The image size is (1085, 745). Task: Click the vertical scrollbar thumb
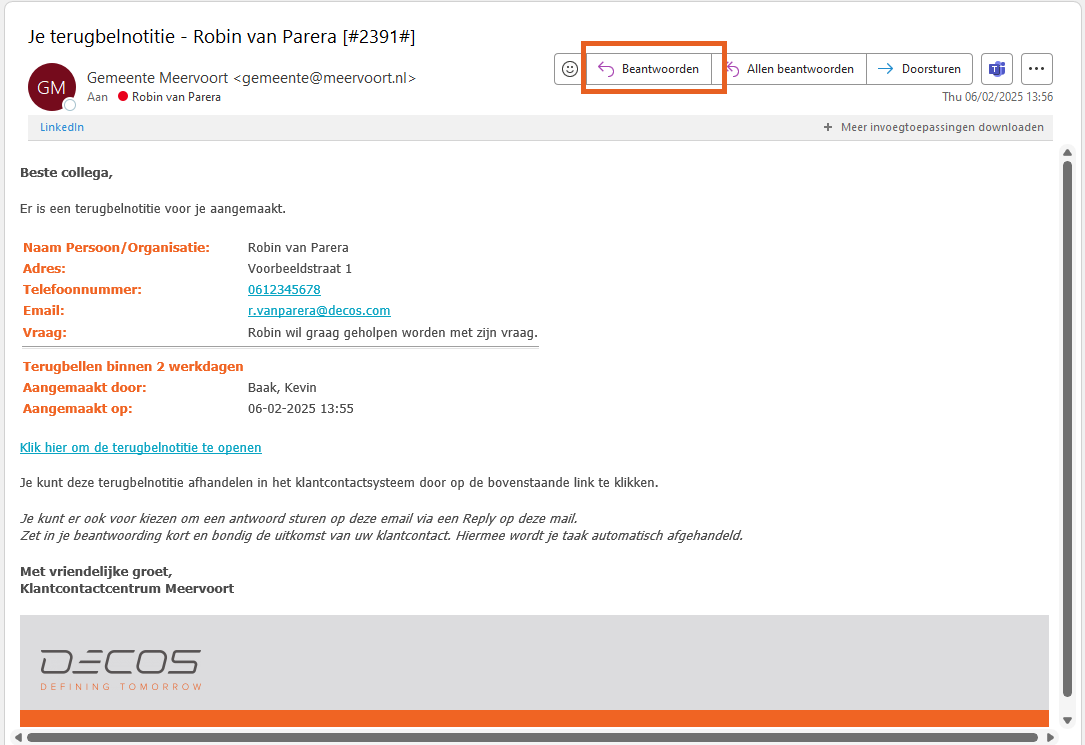click(x=1067, y=429)
